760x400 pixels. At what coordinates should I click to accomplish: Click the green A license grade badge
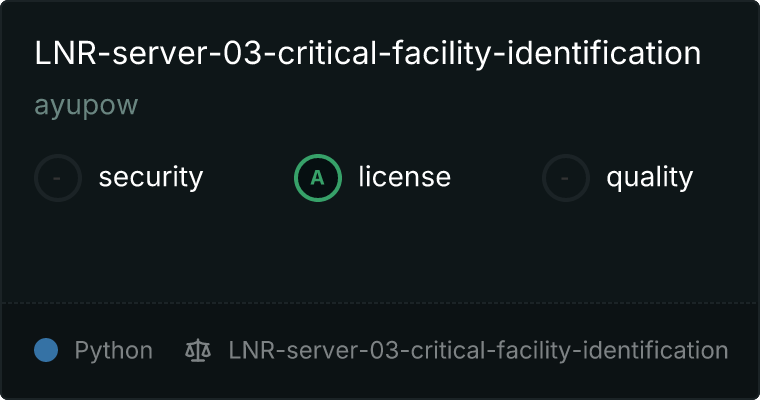(317, 178)
